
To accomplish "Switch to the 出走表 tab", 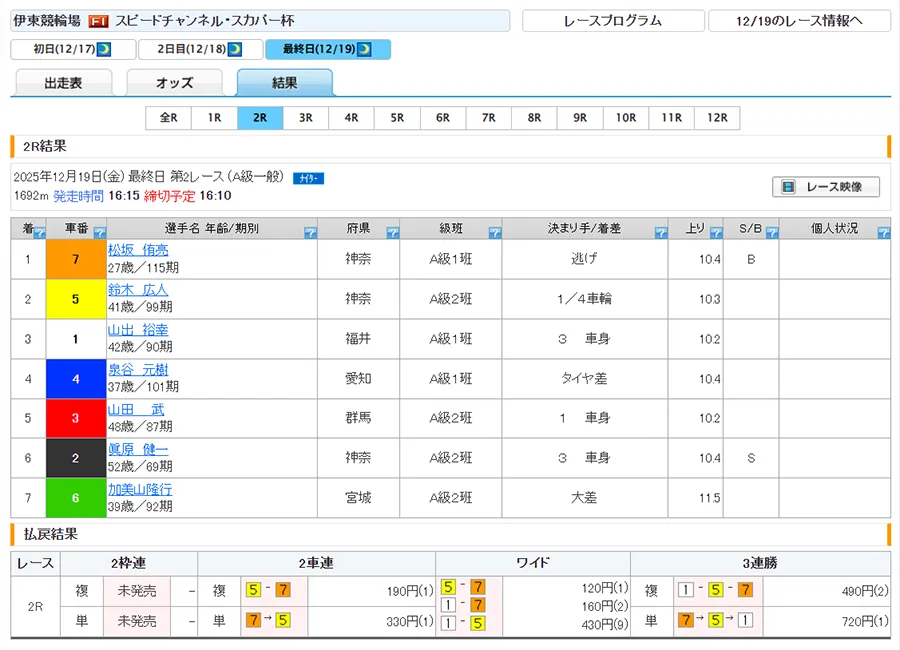I will point(63,84).
